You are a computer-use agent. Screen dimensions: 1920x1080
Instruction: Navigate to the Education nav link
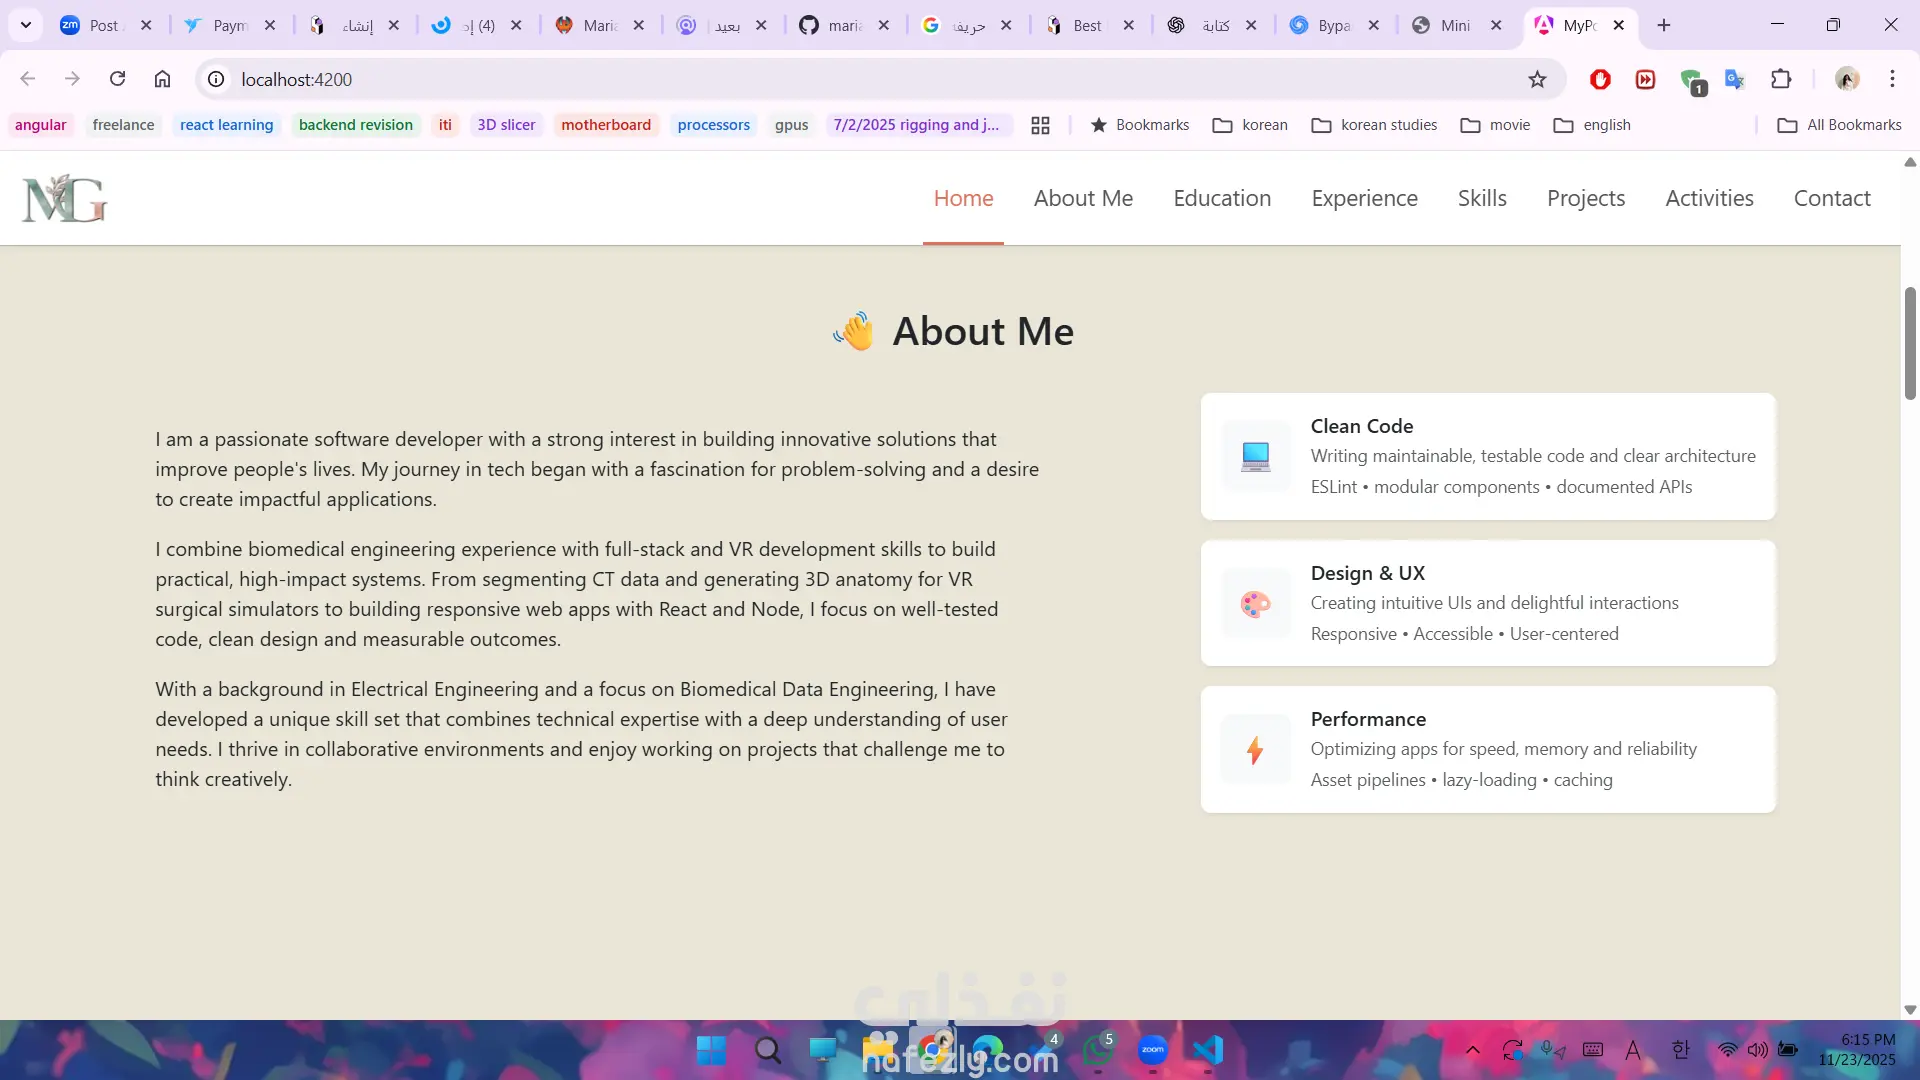[x=1222, y=198]
